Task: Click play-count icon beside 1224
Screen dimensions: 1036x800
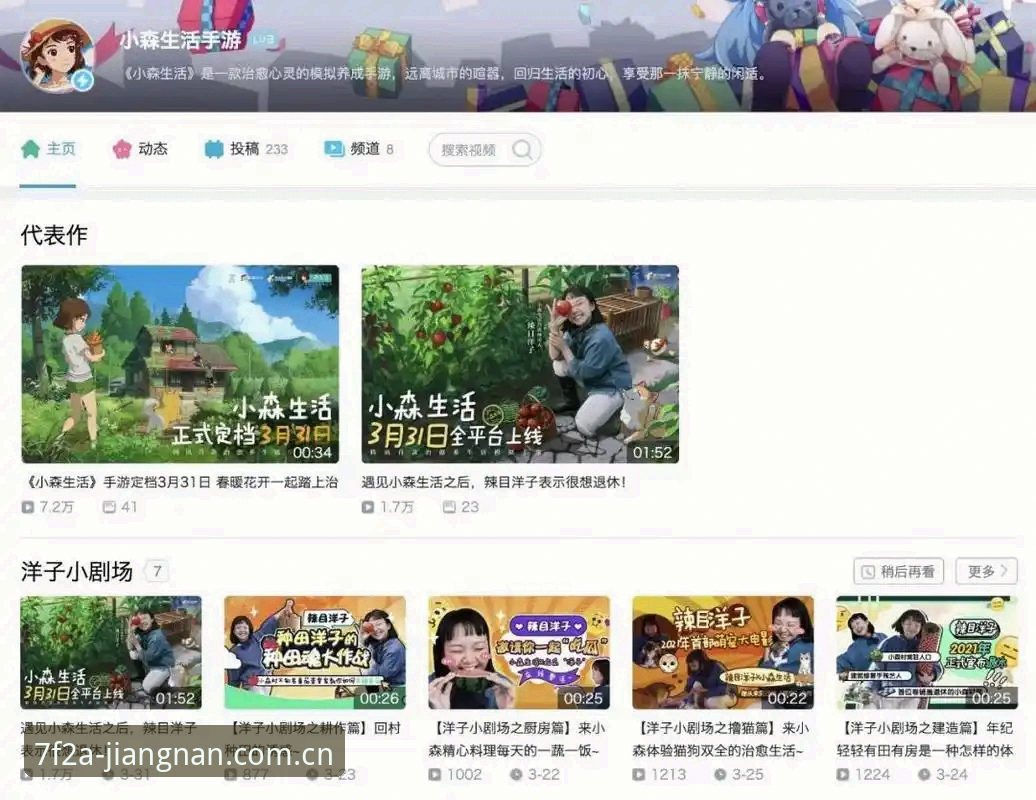Action: tap(842, 774)
